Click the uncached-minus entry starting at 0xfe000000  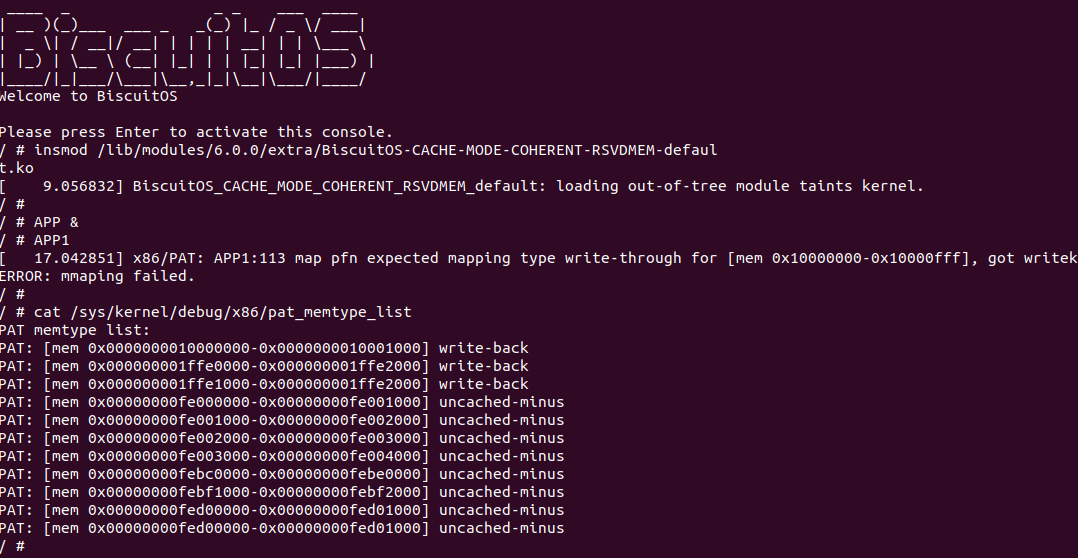[282, 402]
